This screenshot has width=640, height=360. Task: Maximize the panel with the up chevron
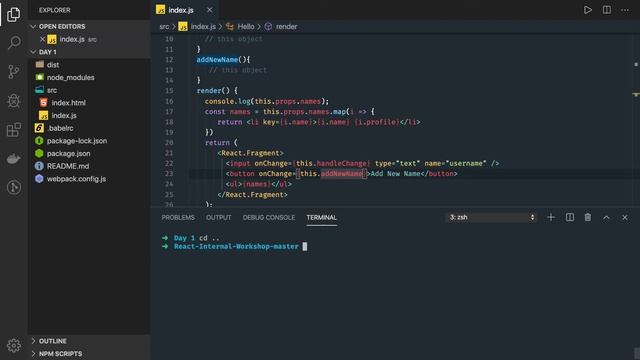[606, 217]
